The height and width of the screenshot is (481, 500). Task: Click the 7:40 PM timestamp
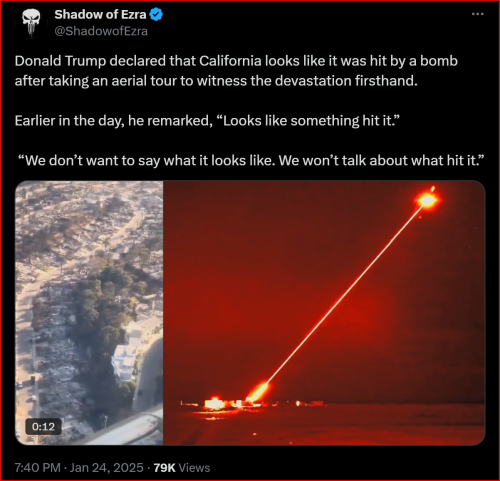(37, 467)
